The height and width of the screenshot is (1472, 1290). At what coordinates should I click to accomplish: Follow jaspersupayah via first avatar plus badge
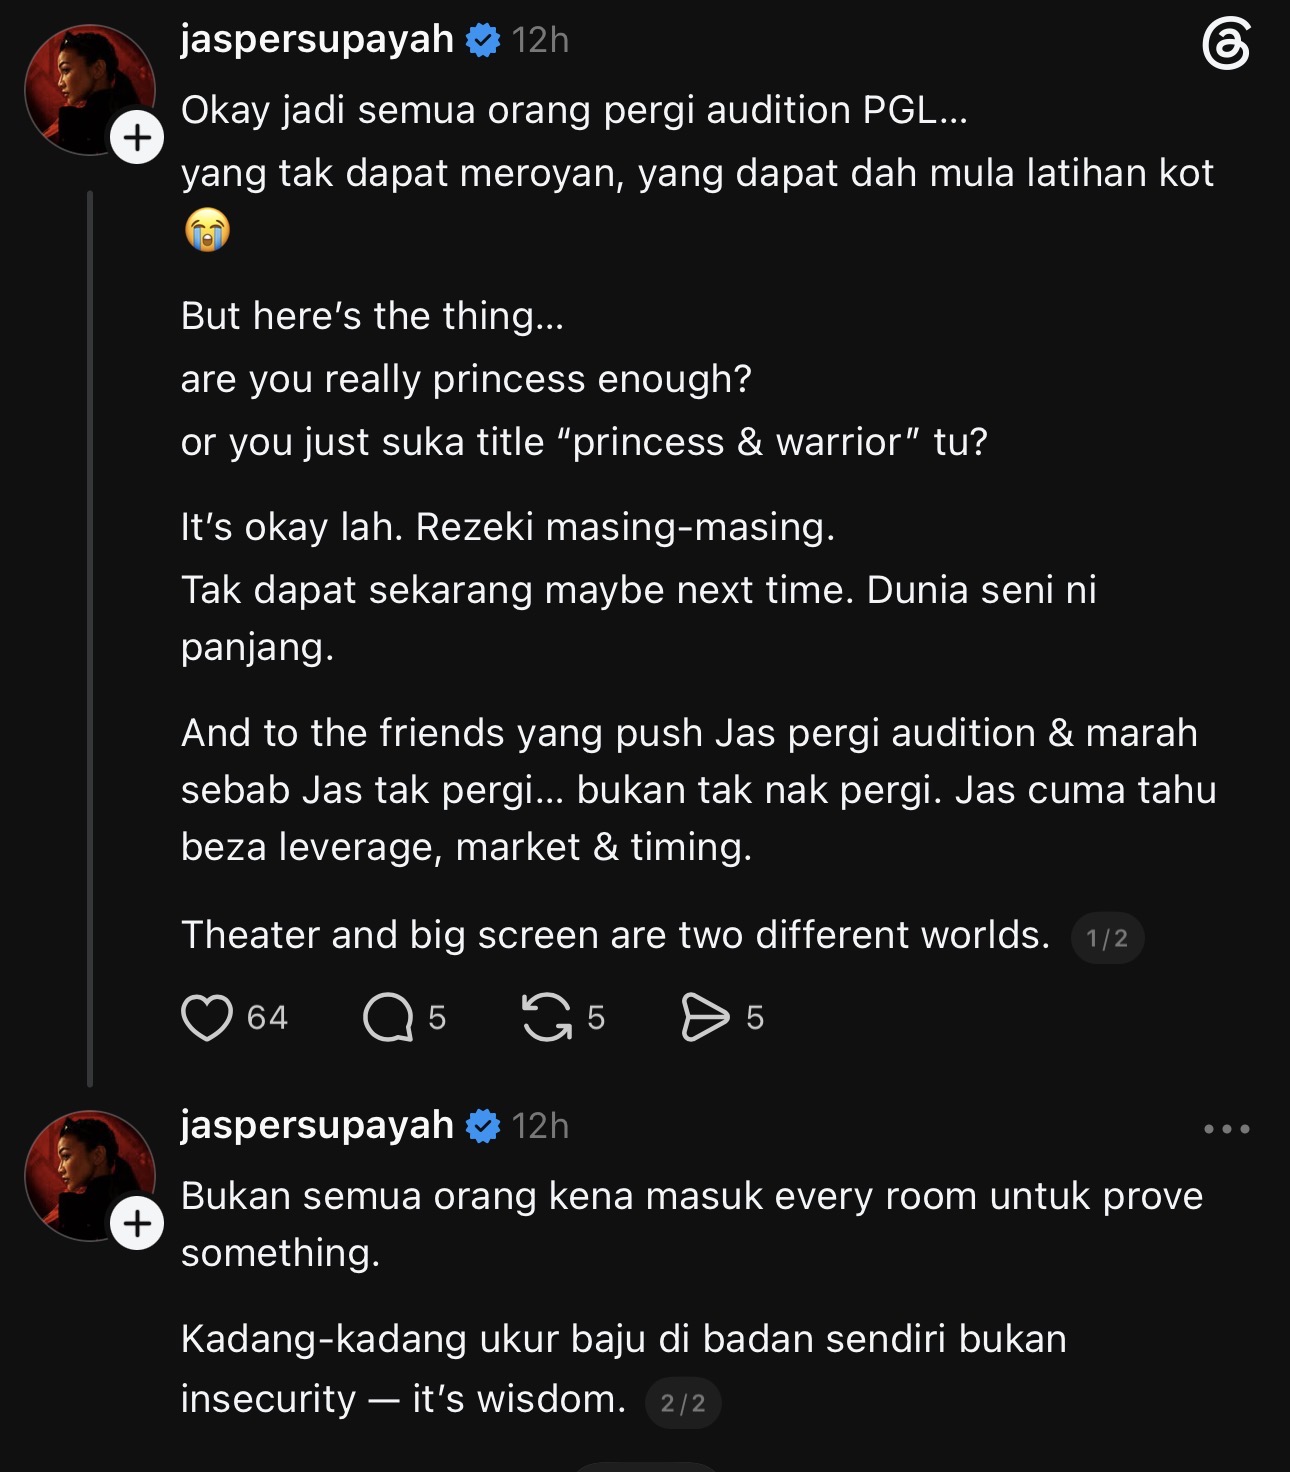click(x=137, y=138)
